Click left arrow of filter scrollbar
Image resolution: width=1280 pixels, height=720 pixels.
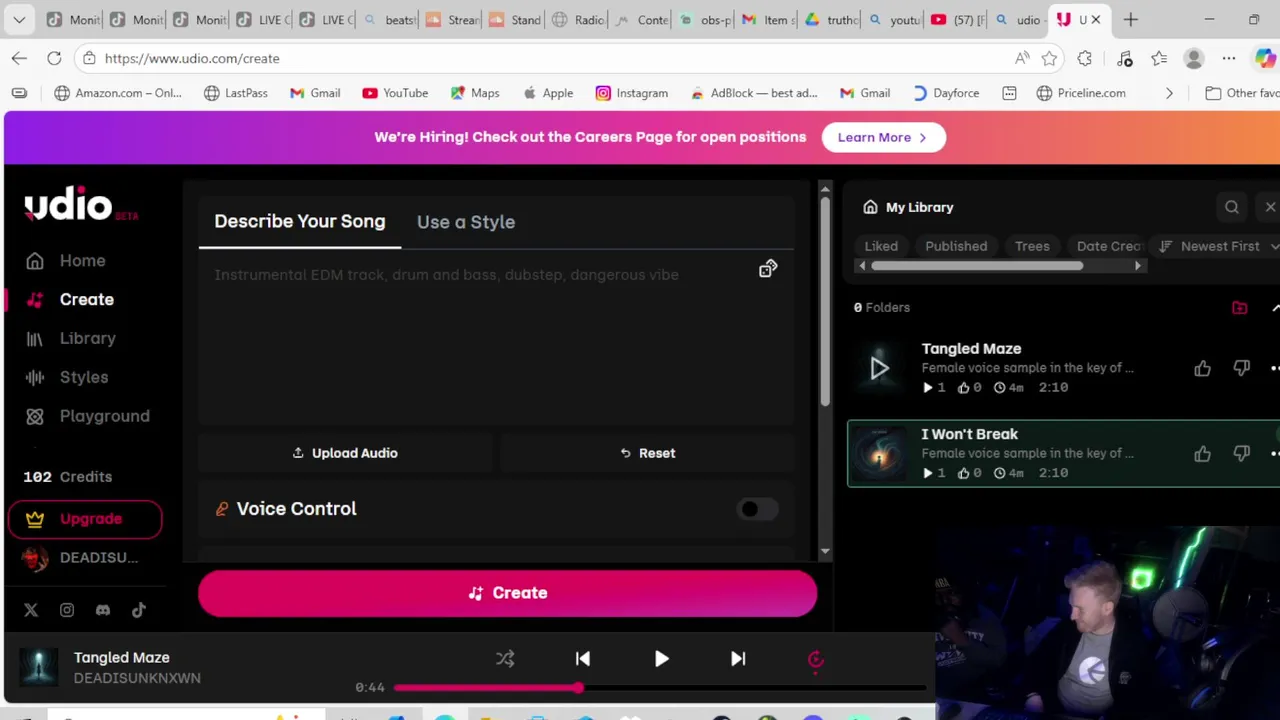click(862, 266)
